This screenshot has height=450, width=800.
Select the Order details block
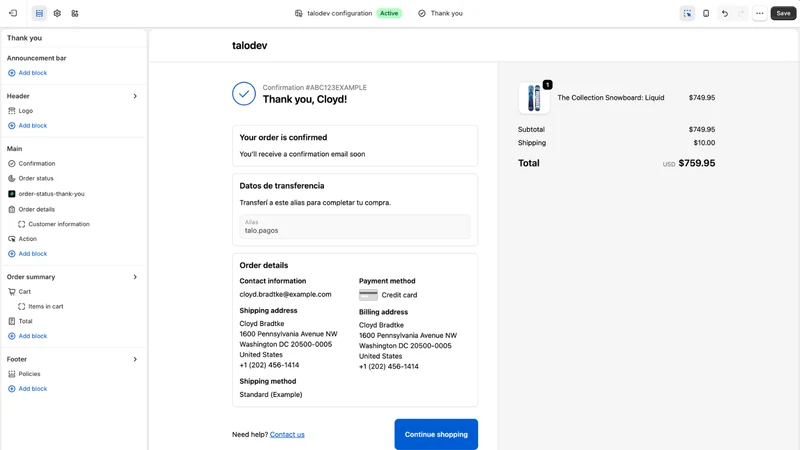point(36,209)
